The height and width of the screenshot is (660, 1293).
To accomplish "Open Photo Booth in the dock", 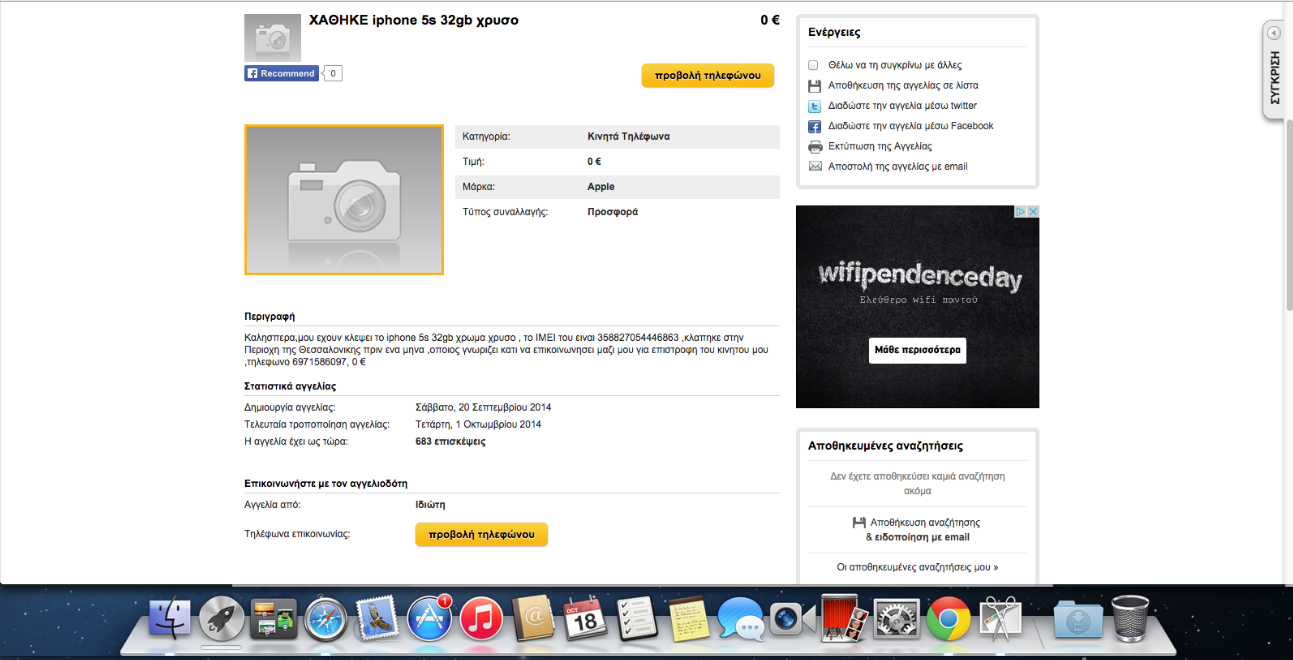I will (844, 618).
